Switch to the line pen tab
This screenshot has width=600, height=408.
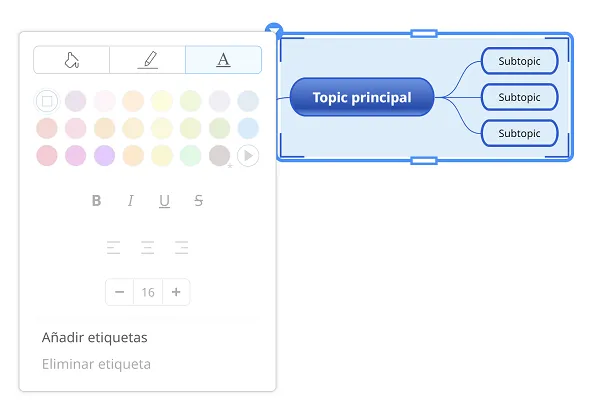pos(147,60)
